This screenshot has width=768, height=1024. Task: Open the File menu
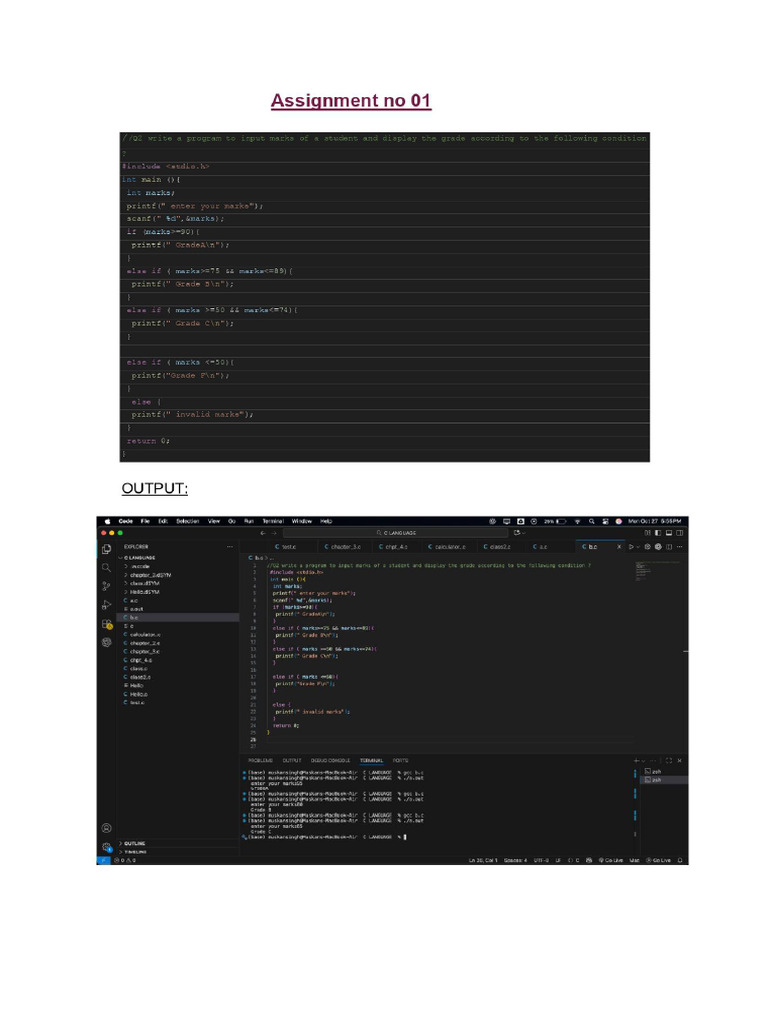tap(145, 521)
